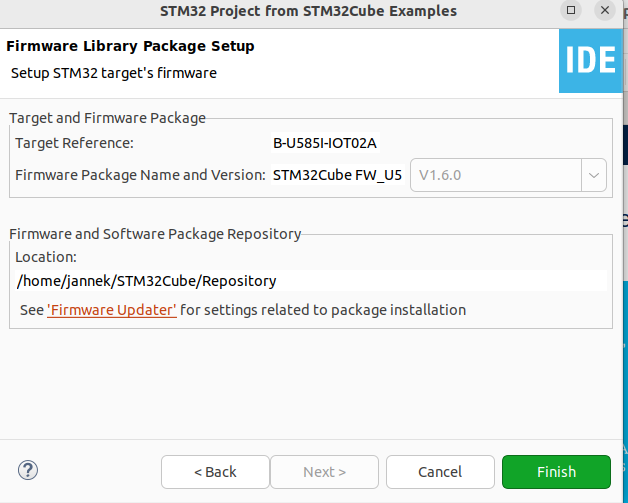The image size is (628, 503).
Task: Click the Location label in repository group
Action: (x=46, y=257)
